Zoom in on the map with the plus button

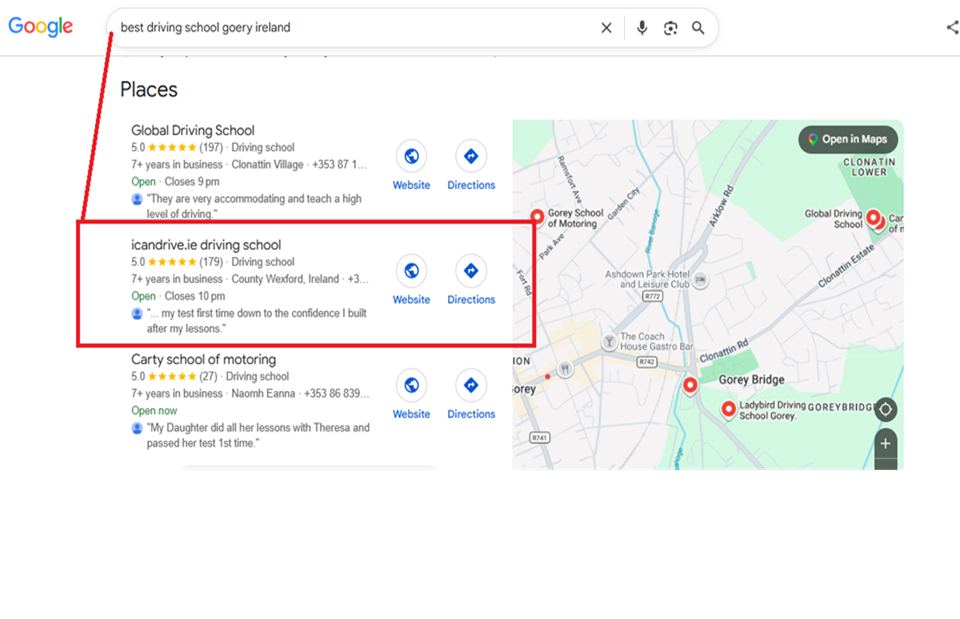point(885,443)
